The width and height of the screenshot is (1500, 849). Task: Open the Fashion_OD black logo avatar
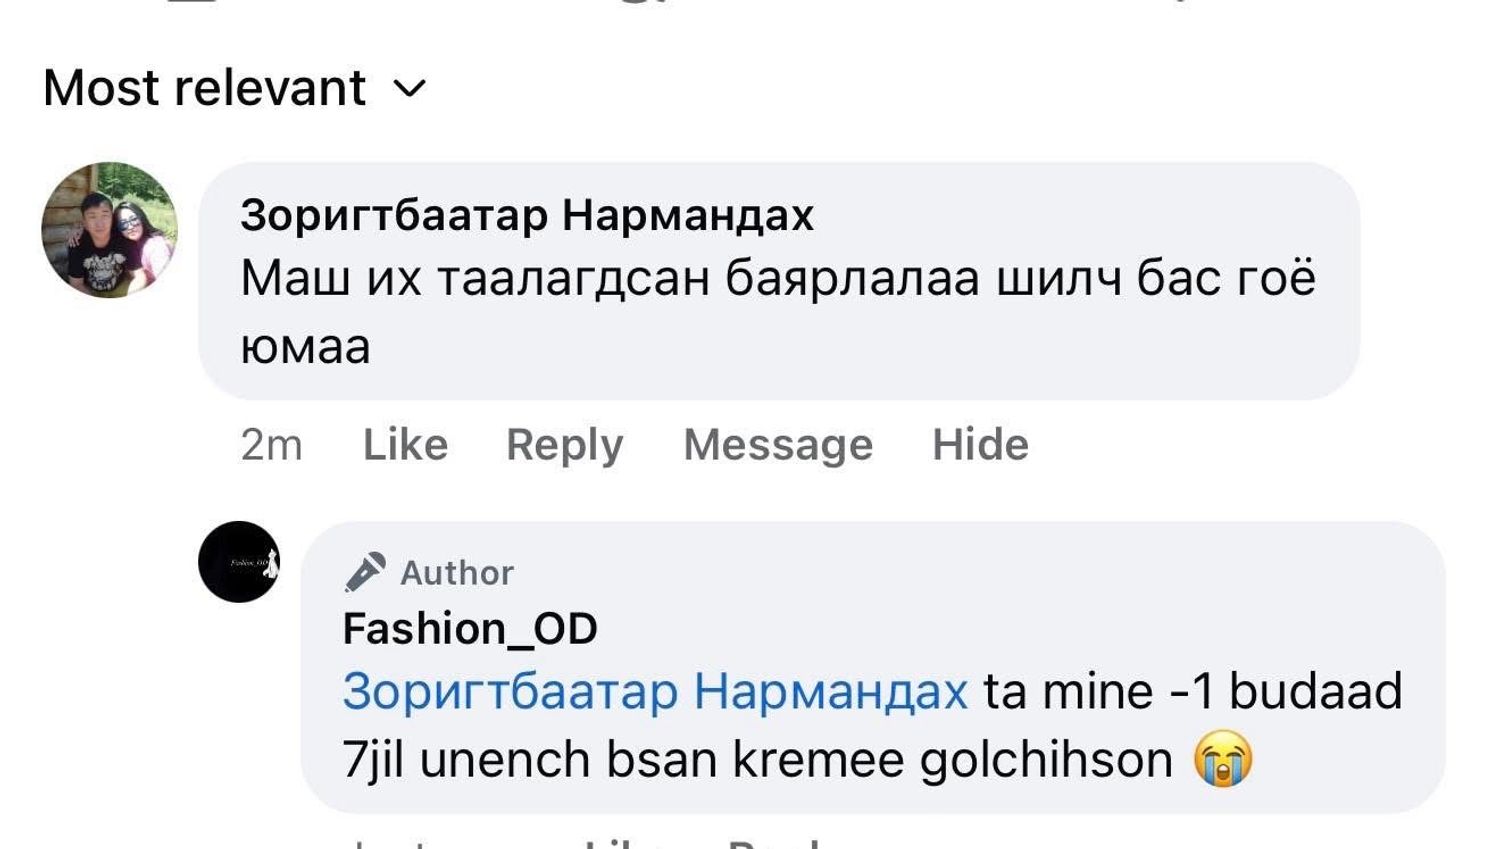coord(239,561)
